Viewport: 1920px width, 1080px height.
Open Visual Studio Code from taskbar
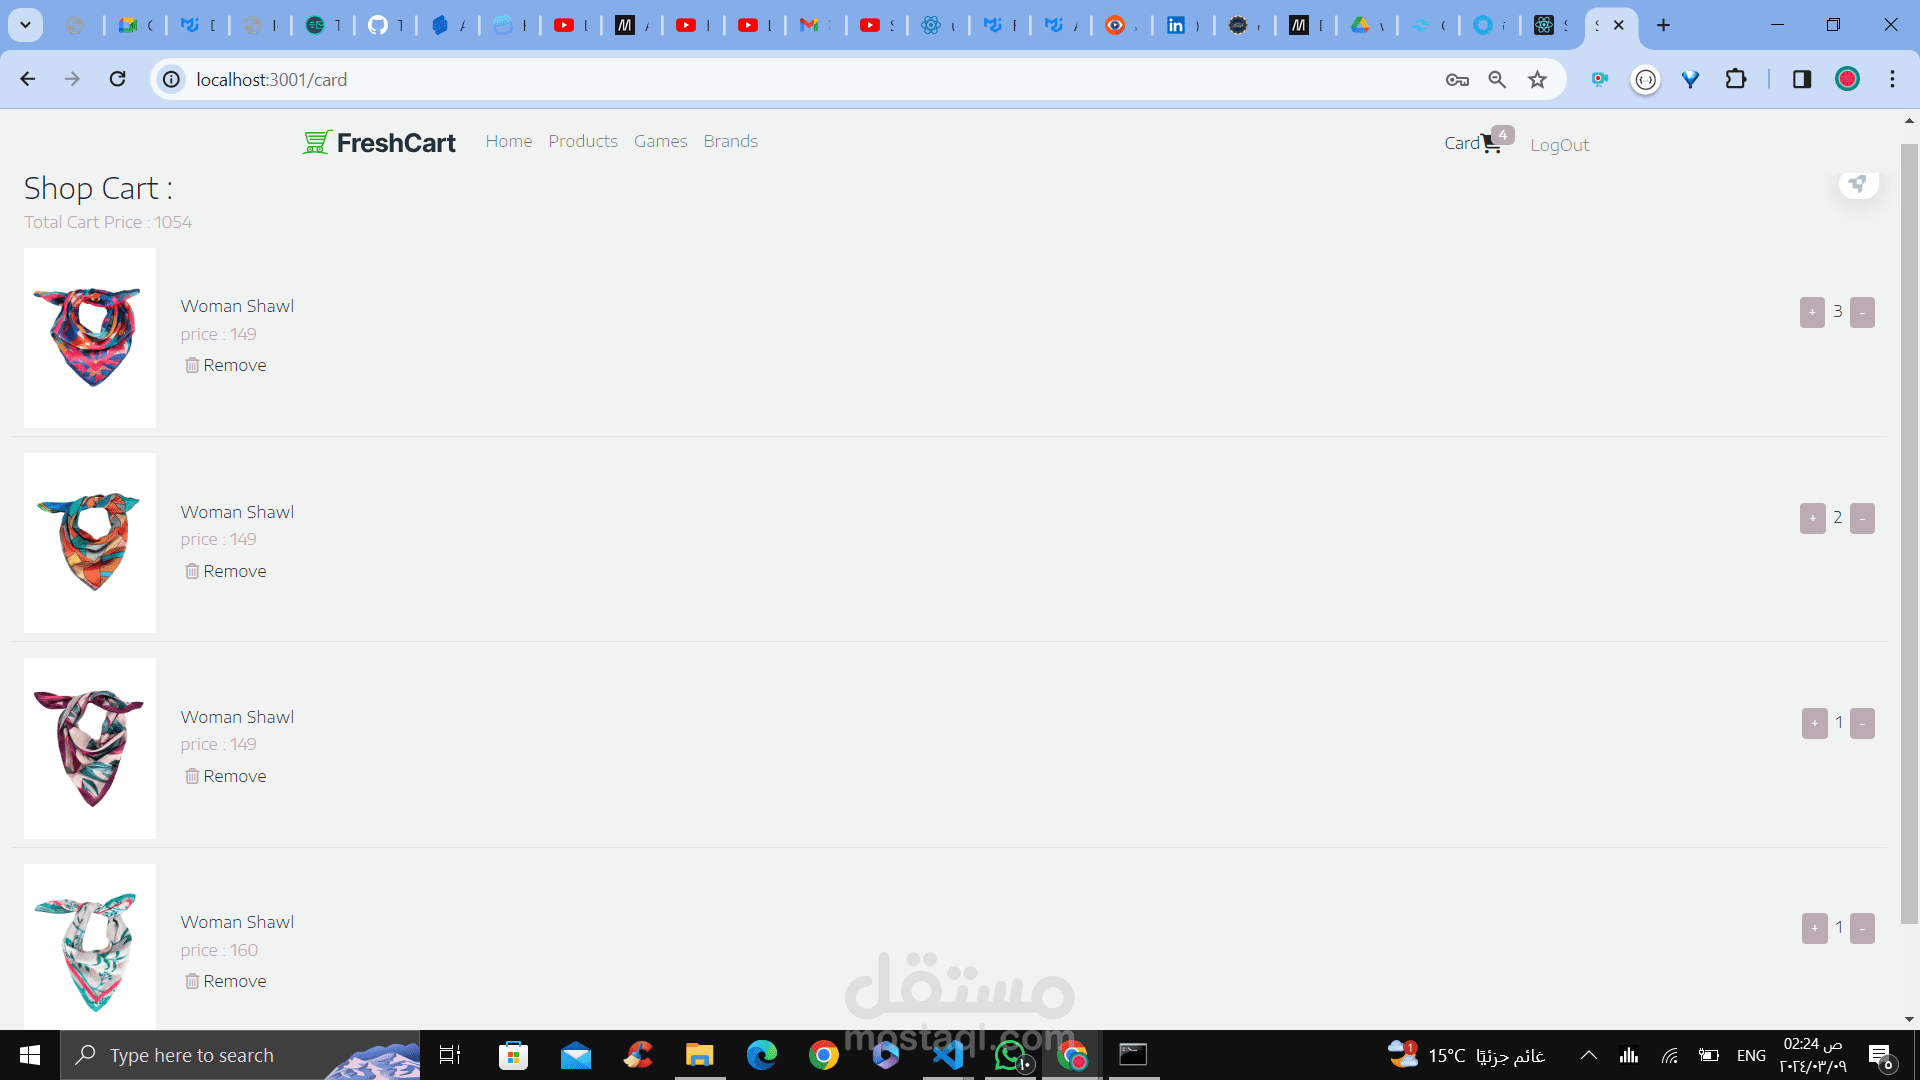point(948,1055)
